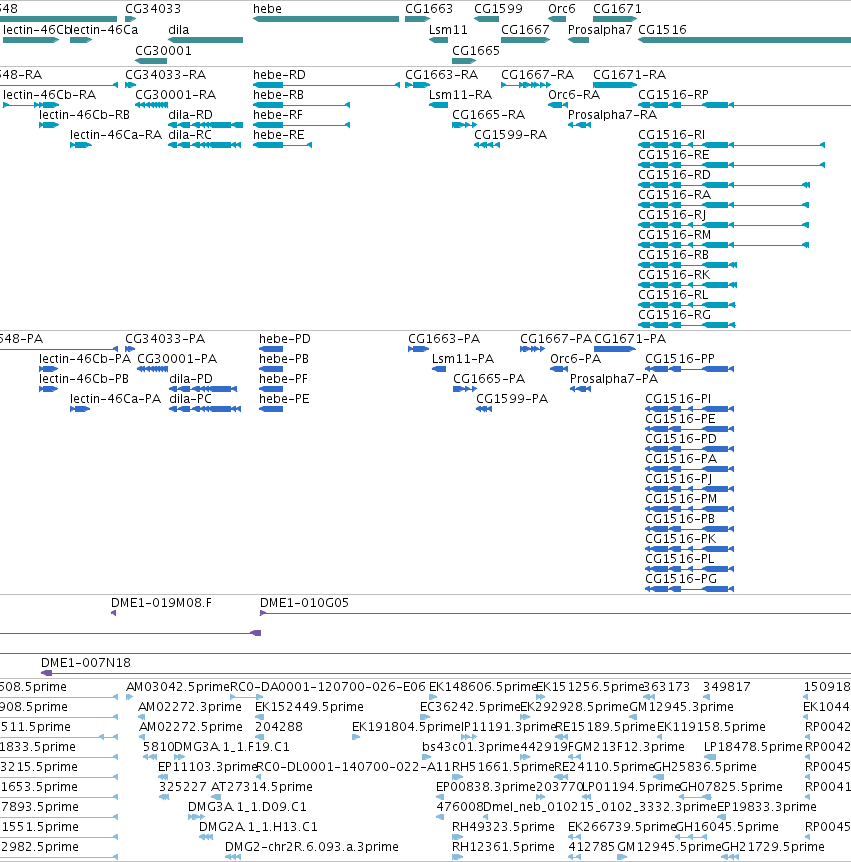Select transcript lectin-46Ca-RA
This screenshot has height=862, width=851.
pos(116,135)
